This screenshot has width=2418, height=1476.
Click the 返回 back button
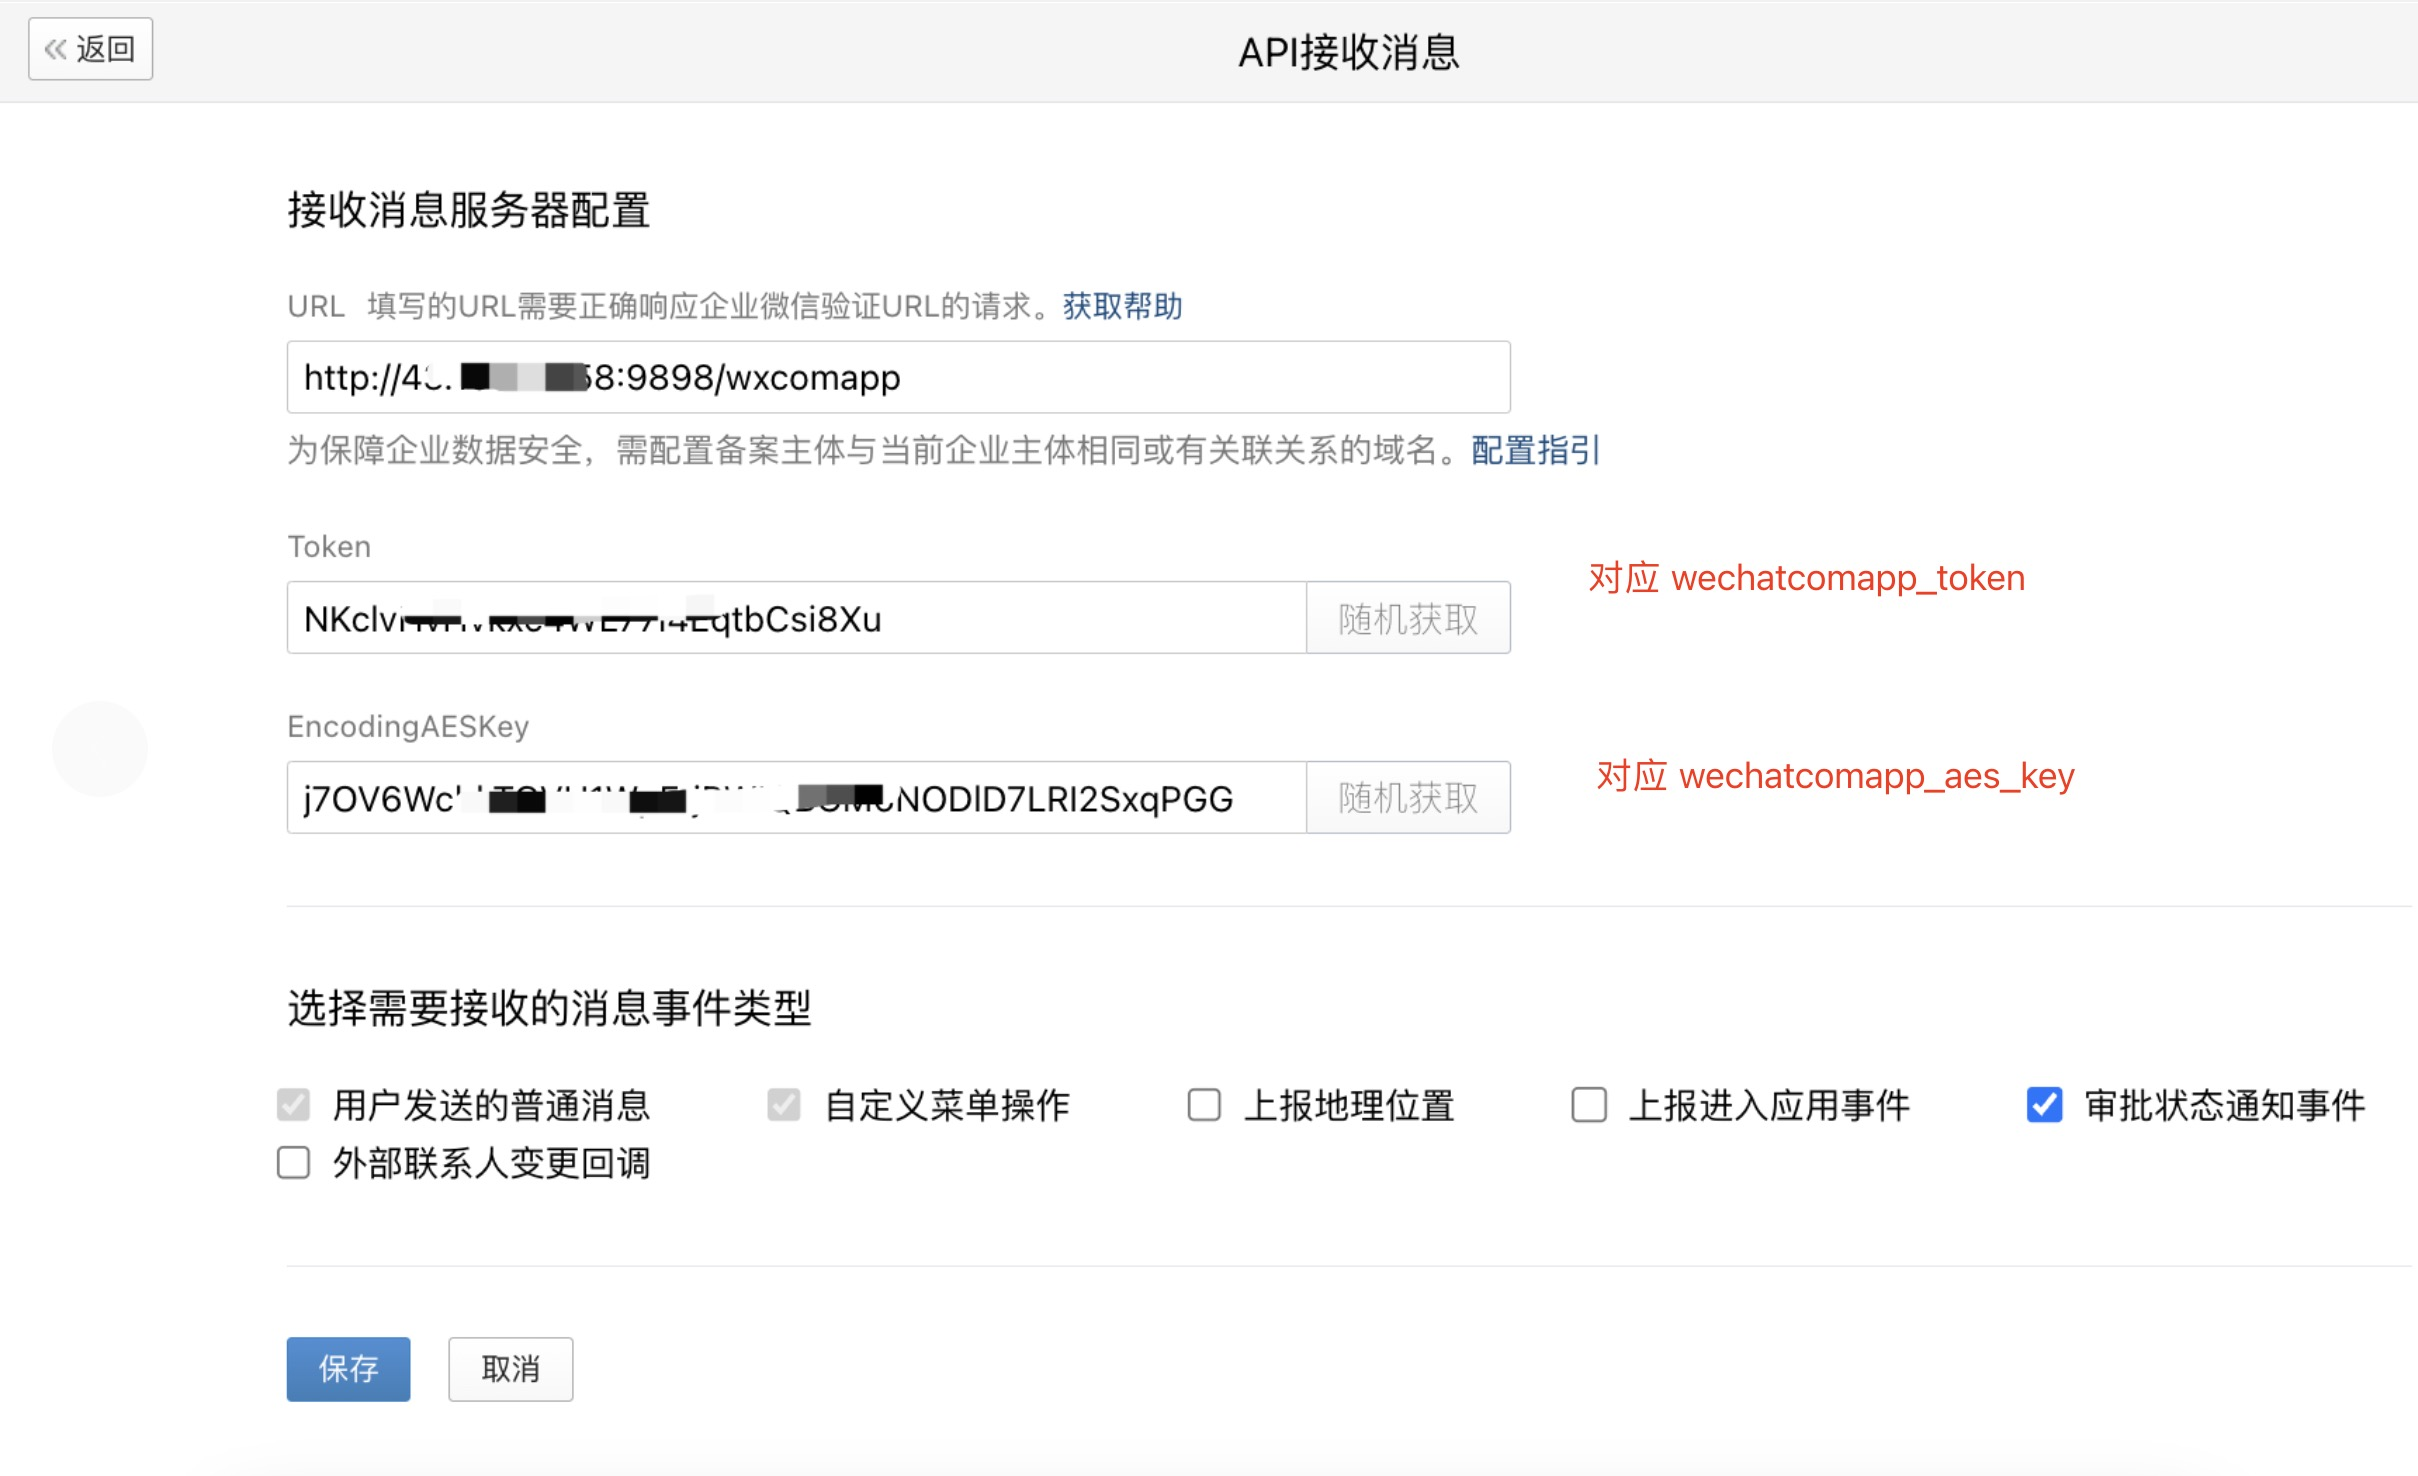[90, 49]
